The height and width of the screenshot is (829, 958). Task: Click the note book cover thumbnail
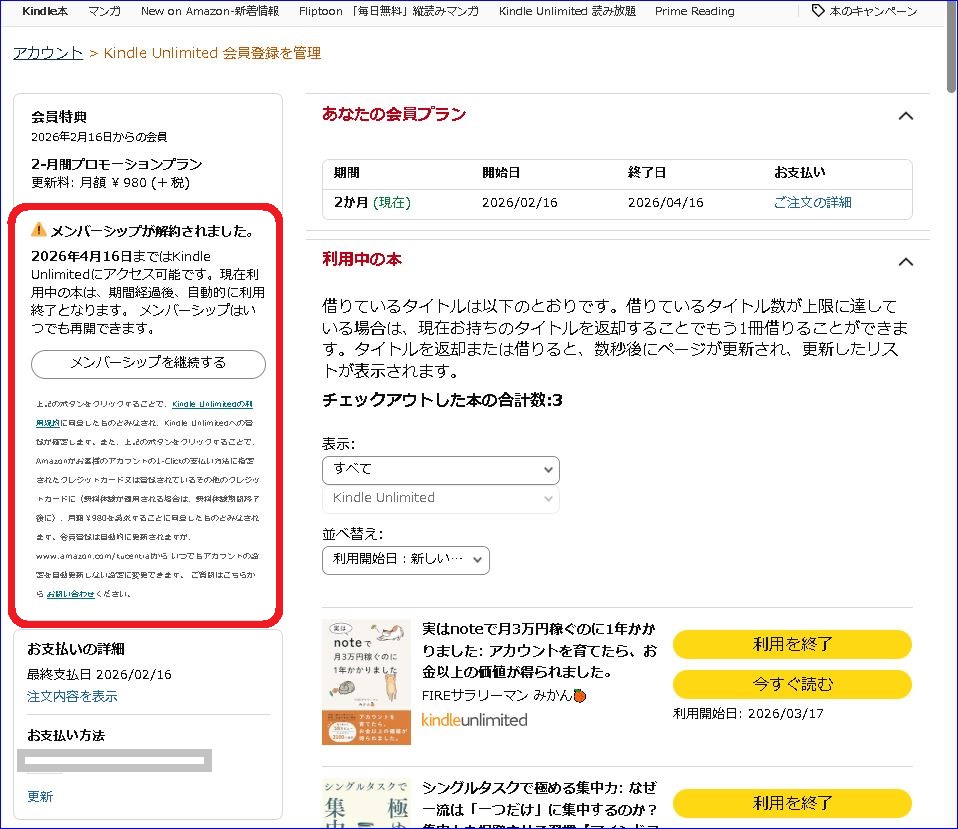[366, 682]
